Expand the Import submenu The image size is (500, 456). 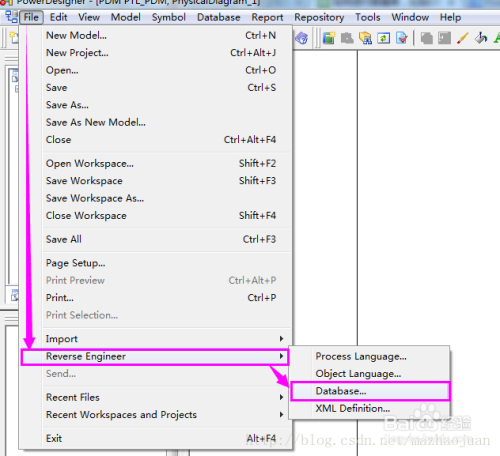click(156, 339)
